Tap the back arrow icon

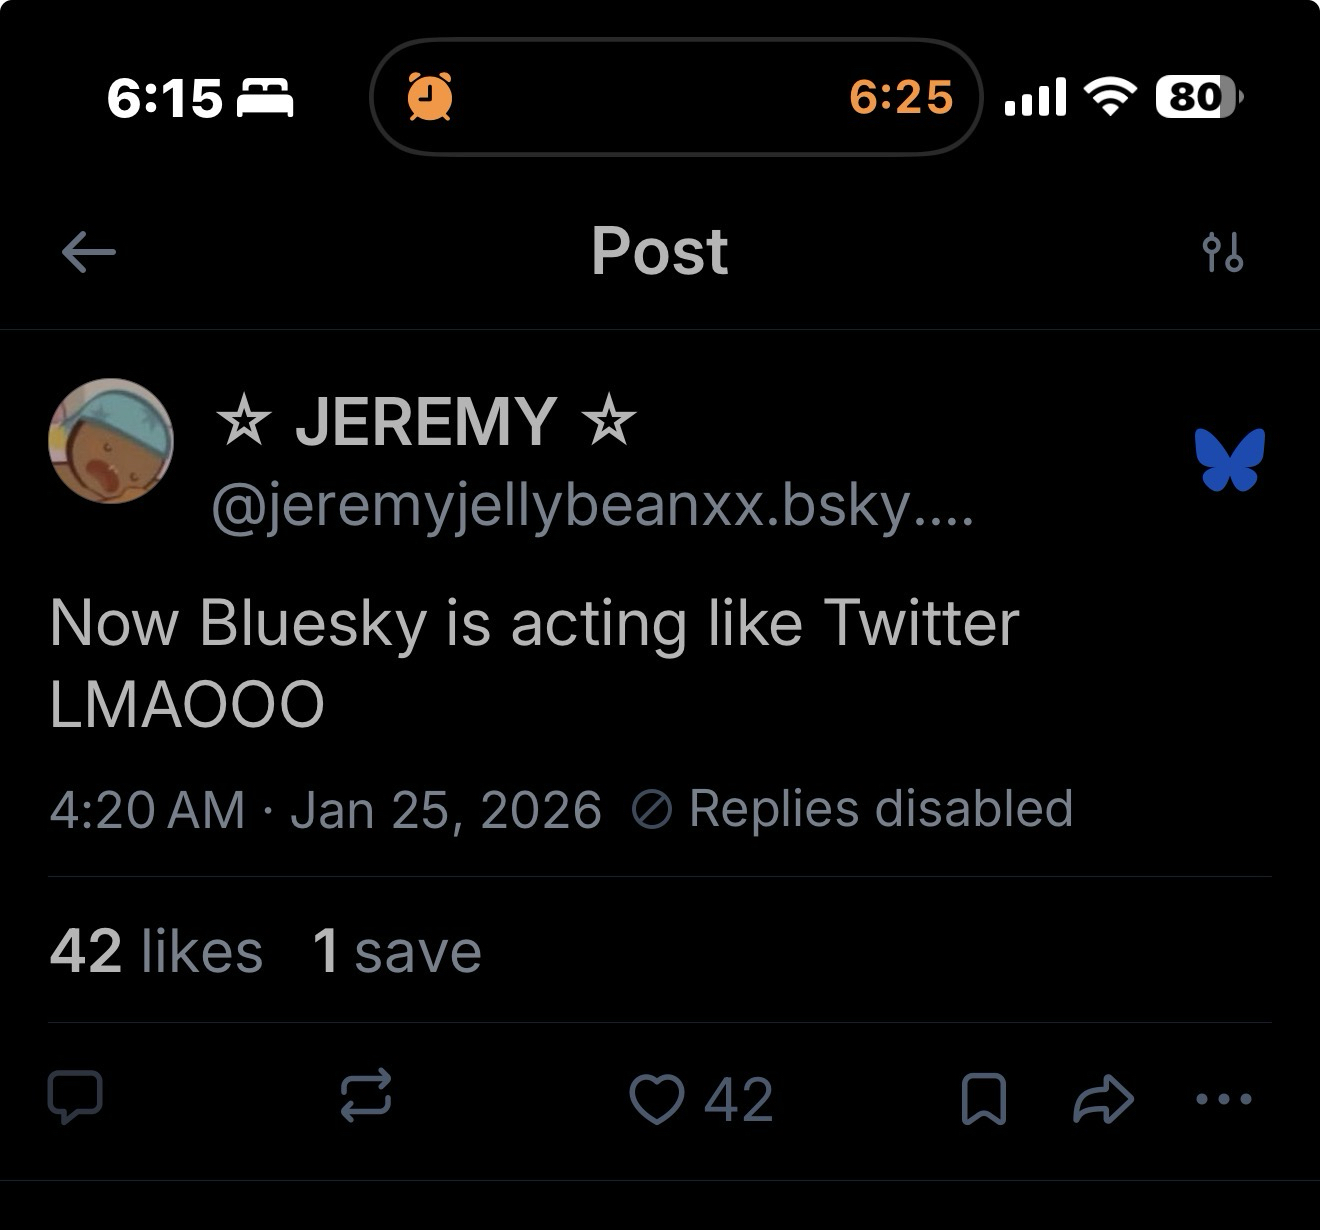[x=89, y=252]
